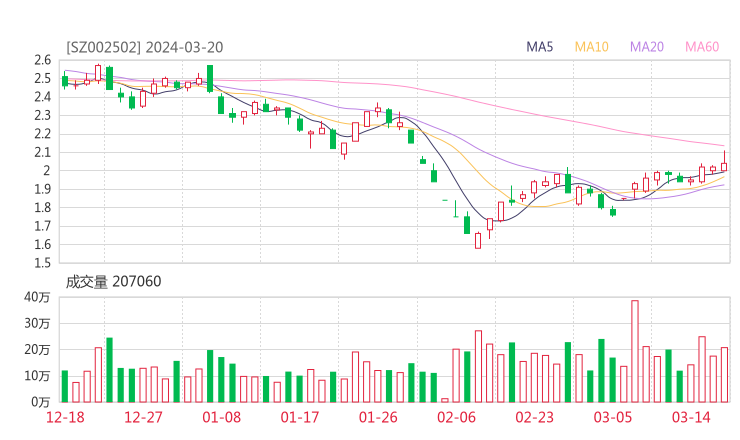The height and width of the screenshot is (440, 740).
Task: Click the 1.5 price axis label
Action: point(42,262)
